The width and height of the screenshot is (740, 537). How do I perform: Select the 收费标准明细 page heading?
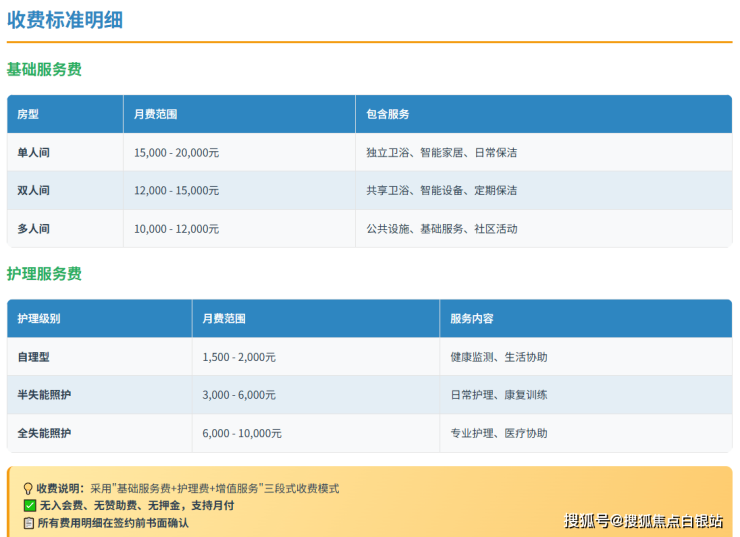(x=65, y=19)
